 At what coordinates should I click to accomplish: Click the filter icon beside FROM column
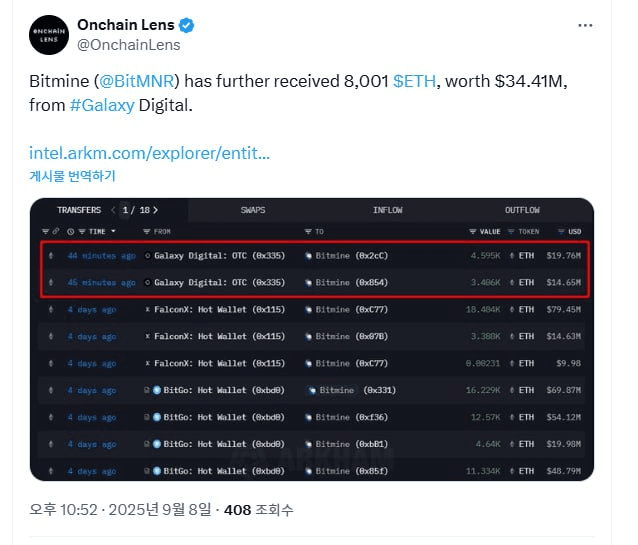coord(147,232)
